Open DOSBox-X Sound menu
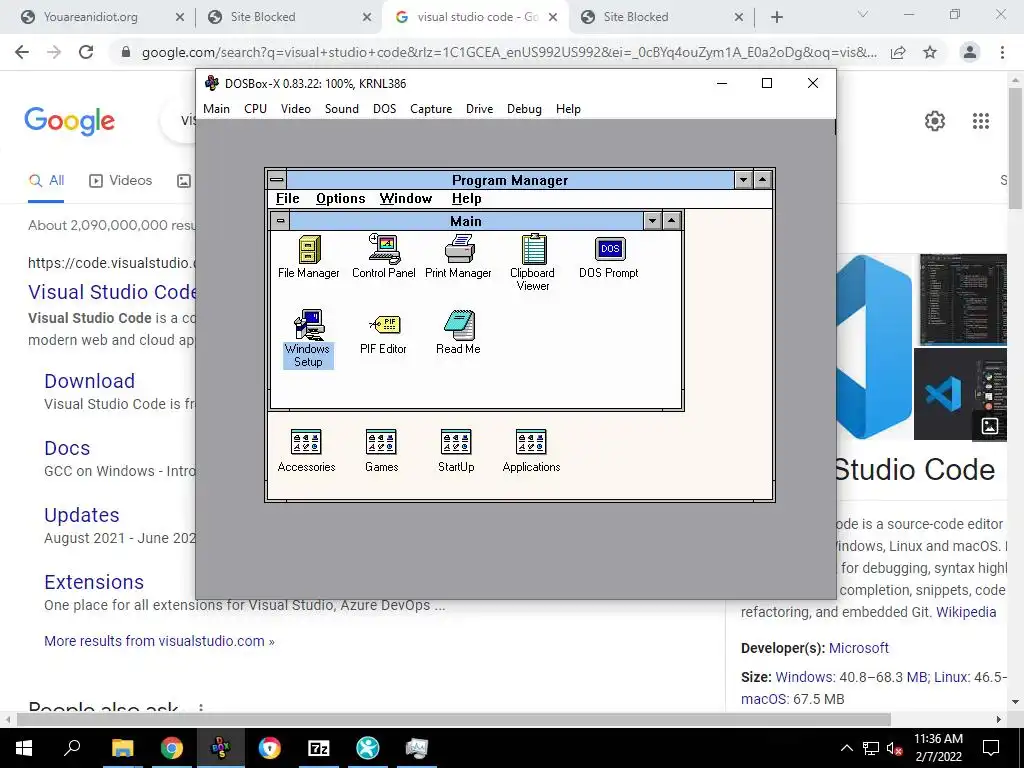 coord(342,109)
